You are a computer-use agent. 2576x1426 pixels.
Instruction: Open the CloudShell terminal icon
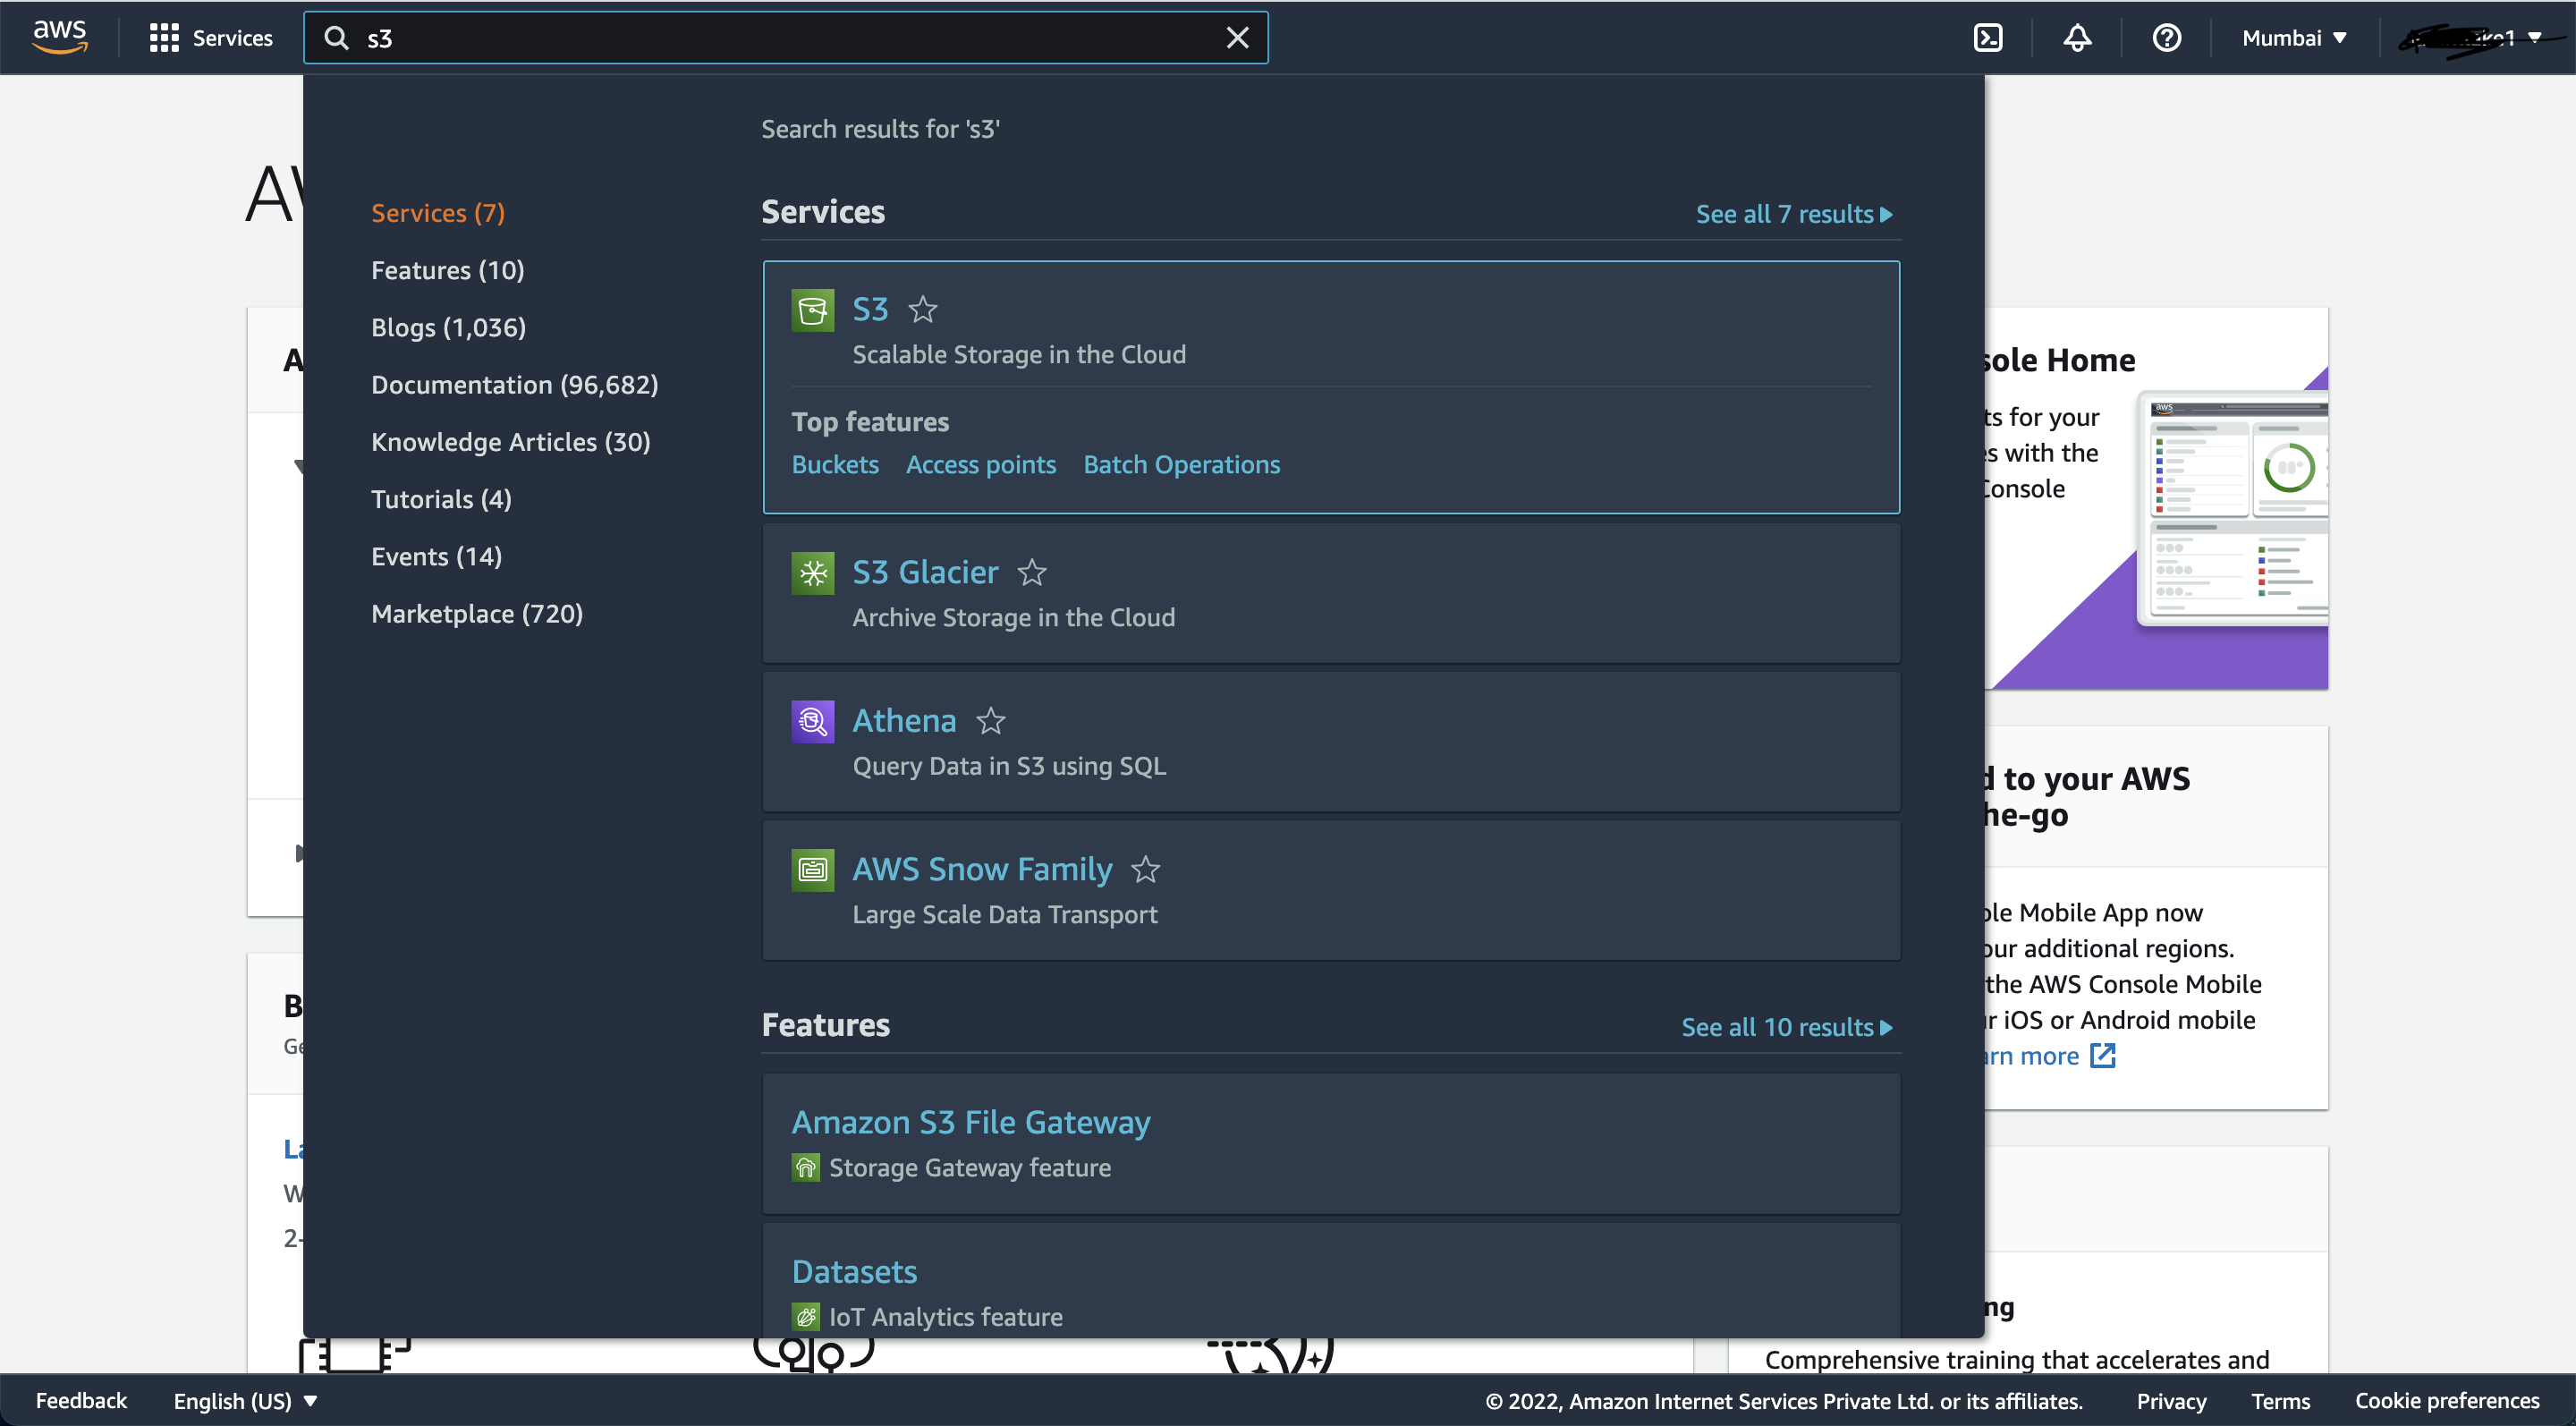tap(1988, 38)
